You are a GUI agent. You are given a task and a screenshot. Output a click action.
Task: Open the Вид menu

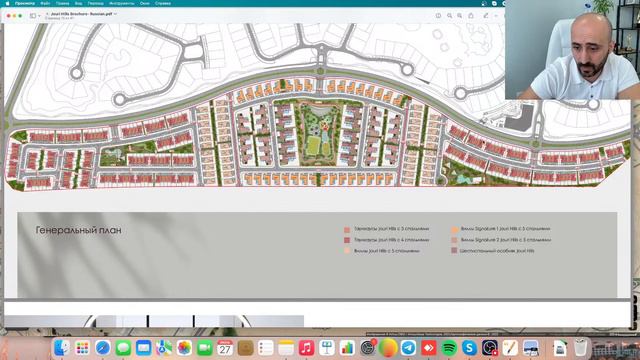78,3
